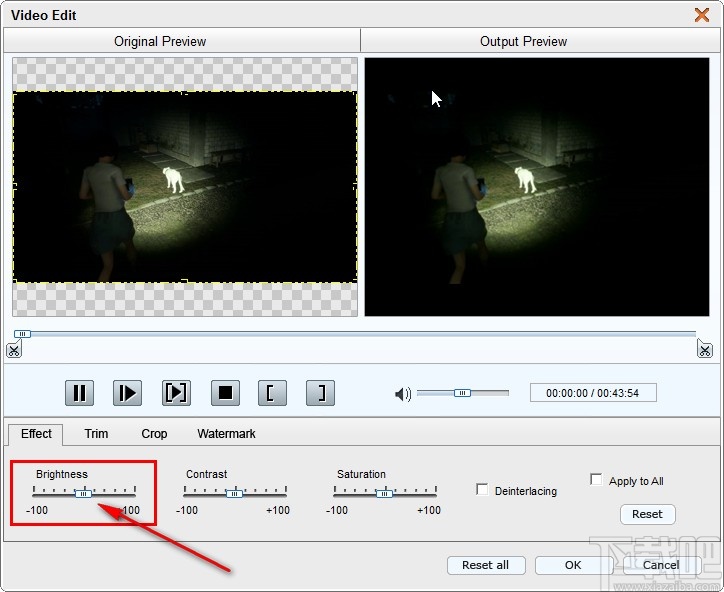Check the Apply to All option
Viewport: 724px width, 592px height.
click(x=596, y=480)
